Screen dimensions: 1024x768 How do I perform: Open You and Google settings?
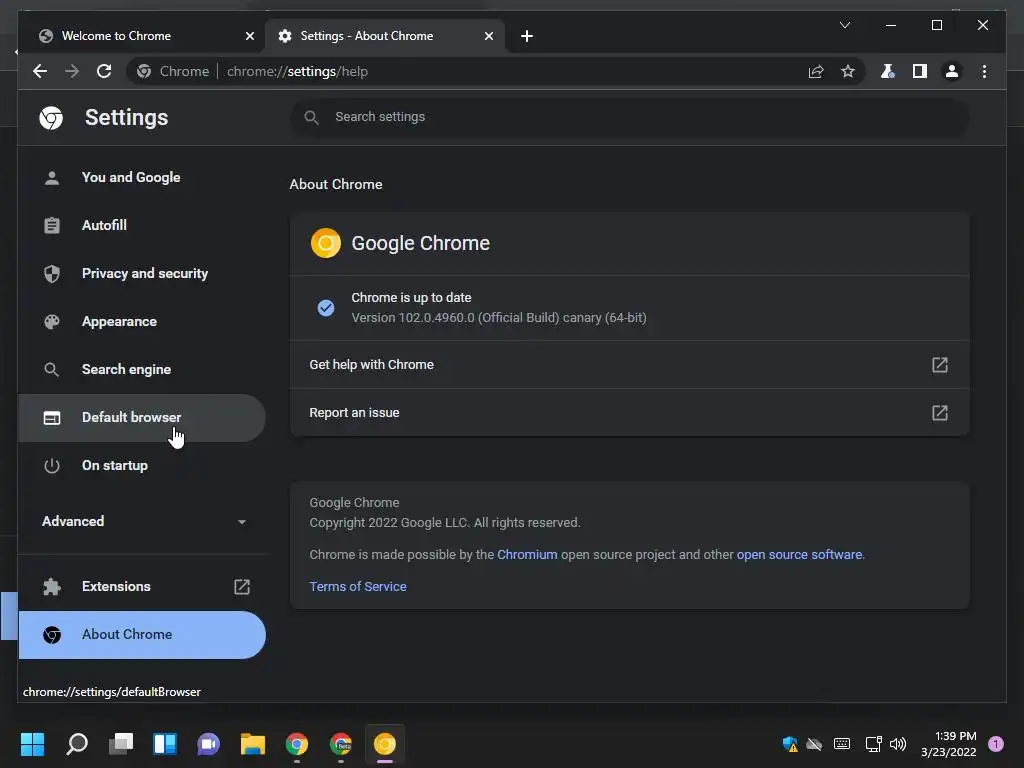click(x=142, y=178)
